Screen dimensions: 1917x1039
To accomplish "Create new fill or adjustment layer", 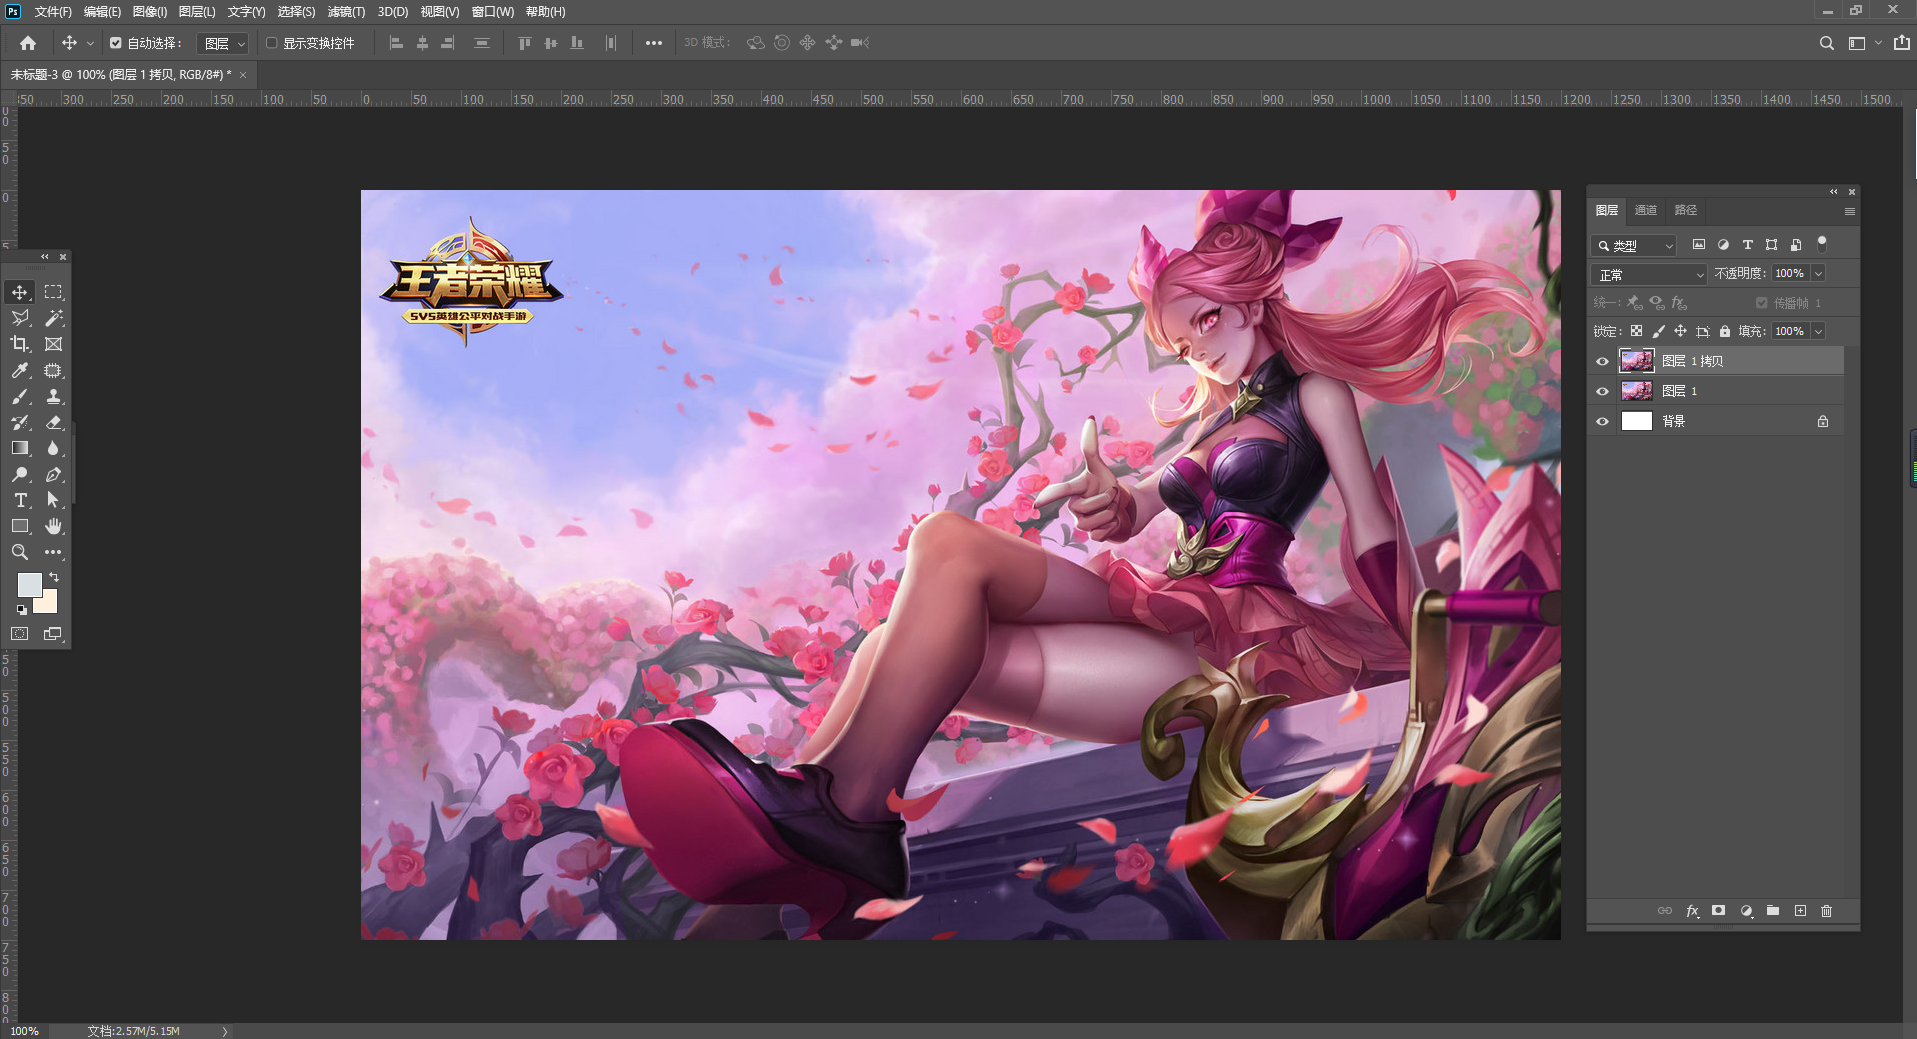I will (x=1746, y=911).
